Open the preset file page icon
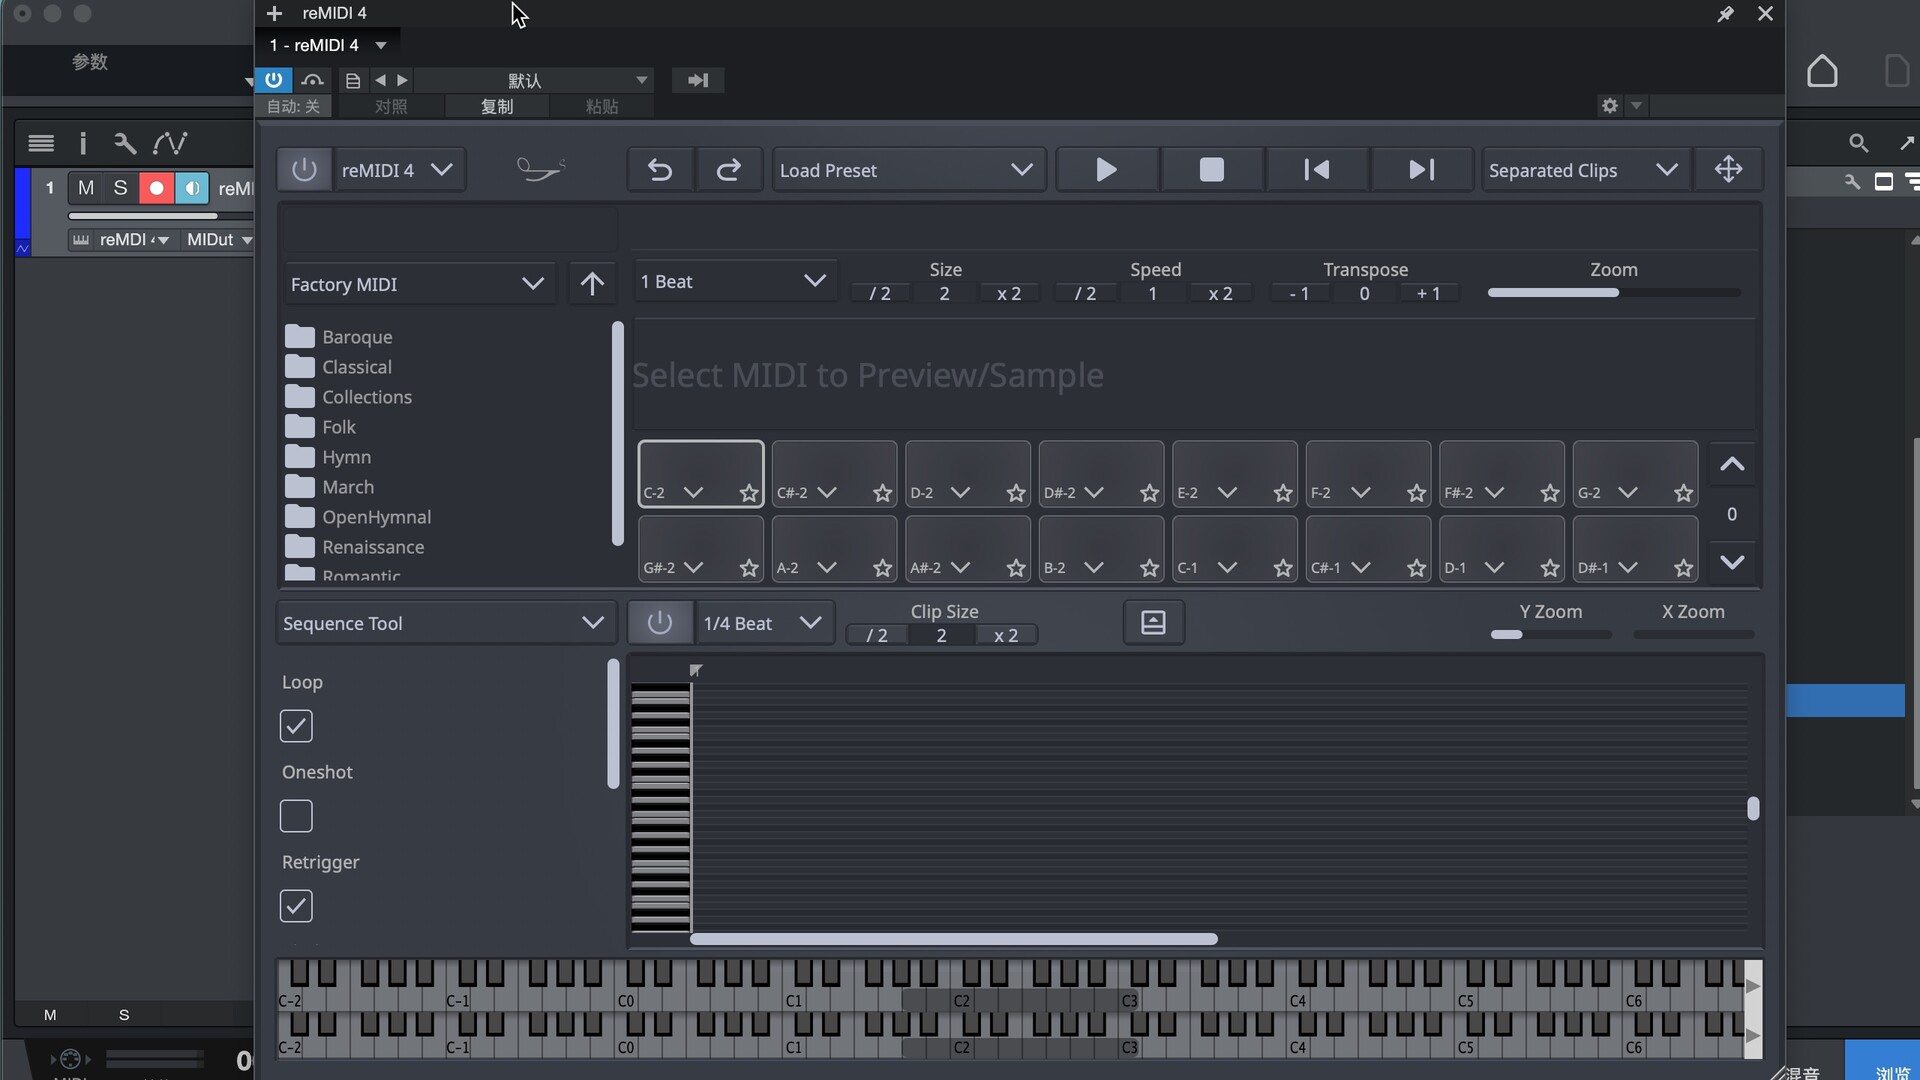 tap(352, 80)
